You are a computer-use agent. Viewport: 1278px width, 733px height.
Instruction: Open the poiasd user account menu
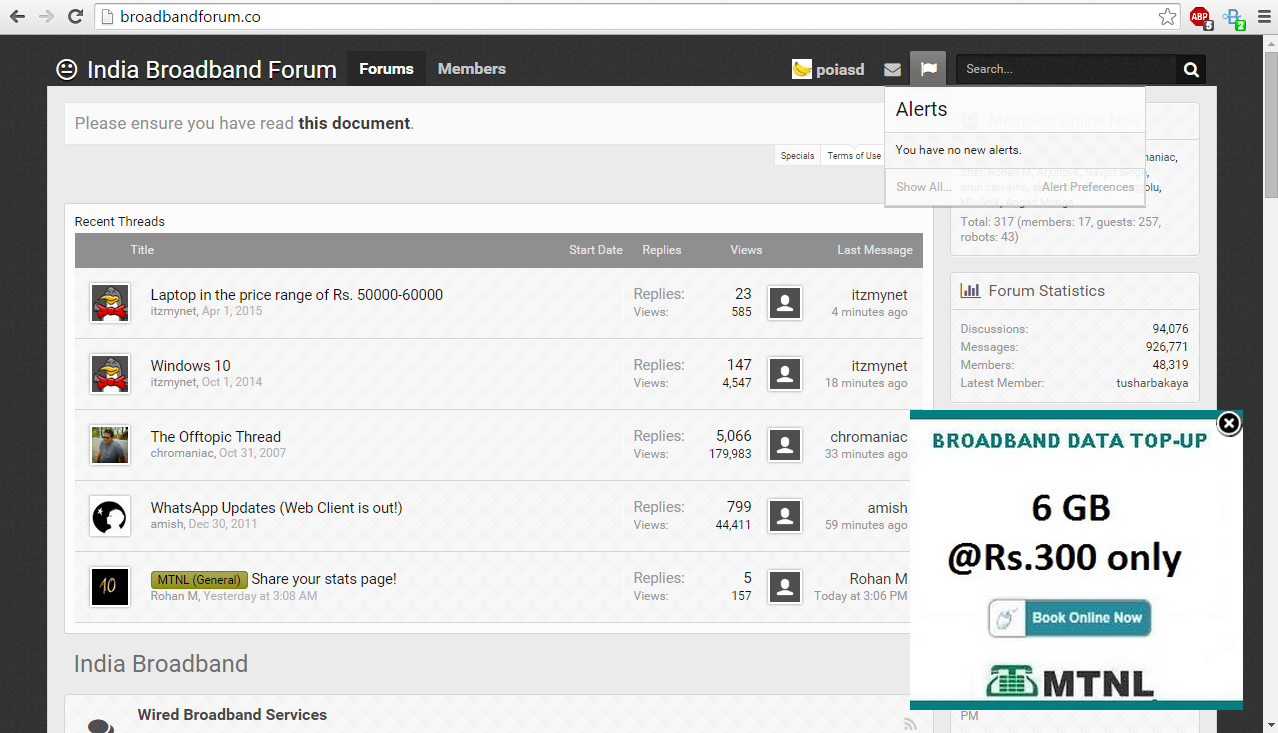click(x=828, y=69)
